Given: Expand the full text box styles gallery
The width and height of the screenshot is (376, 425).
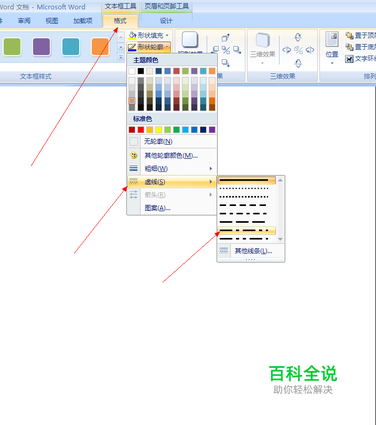Looking at the screenshot, I should tap(121, 57).
